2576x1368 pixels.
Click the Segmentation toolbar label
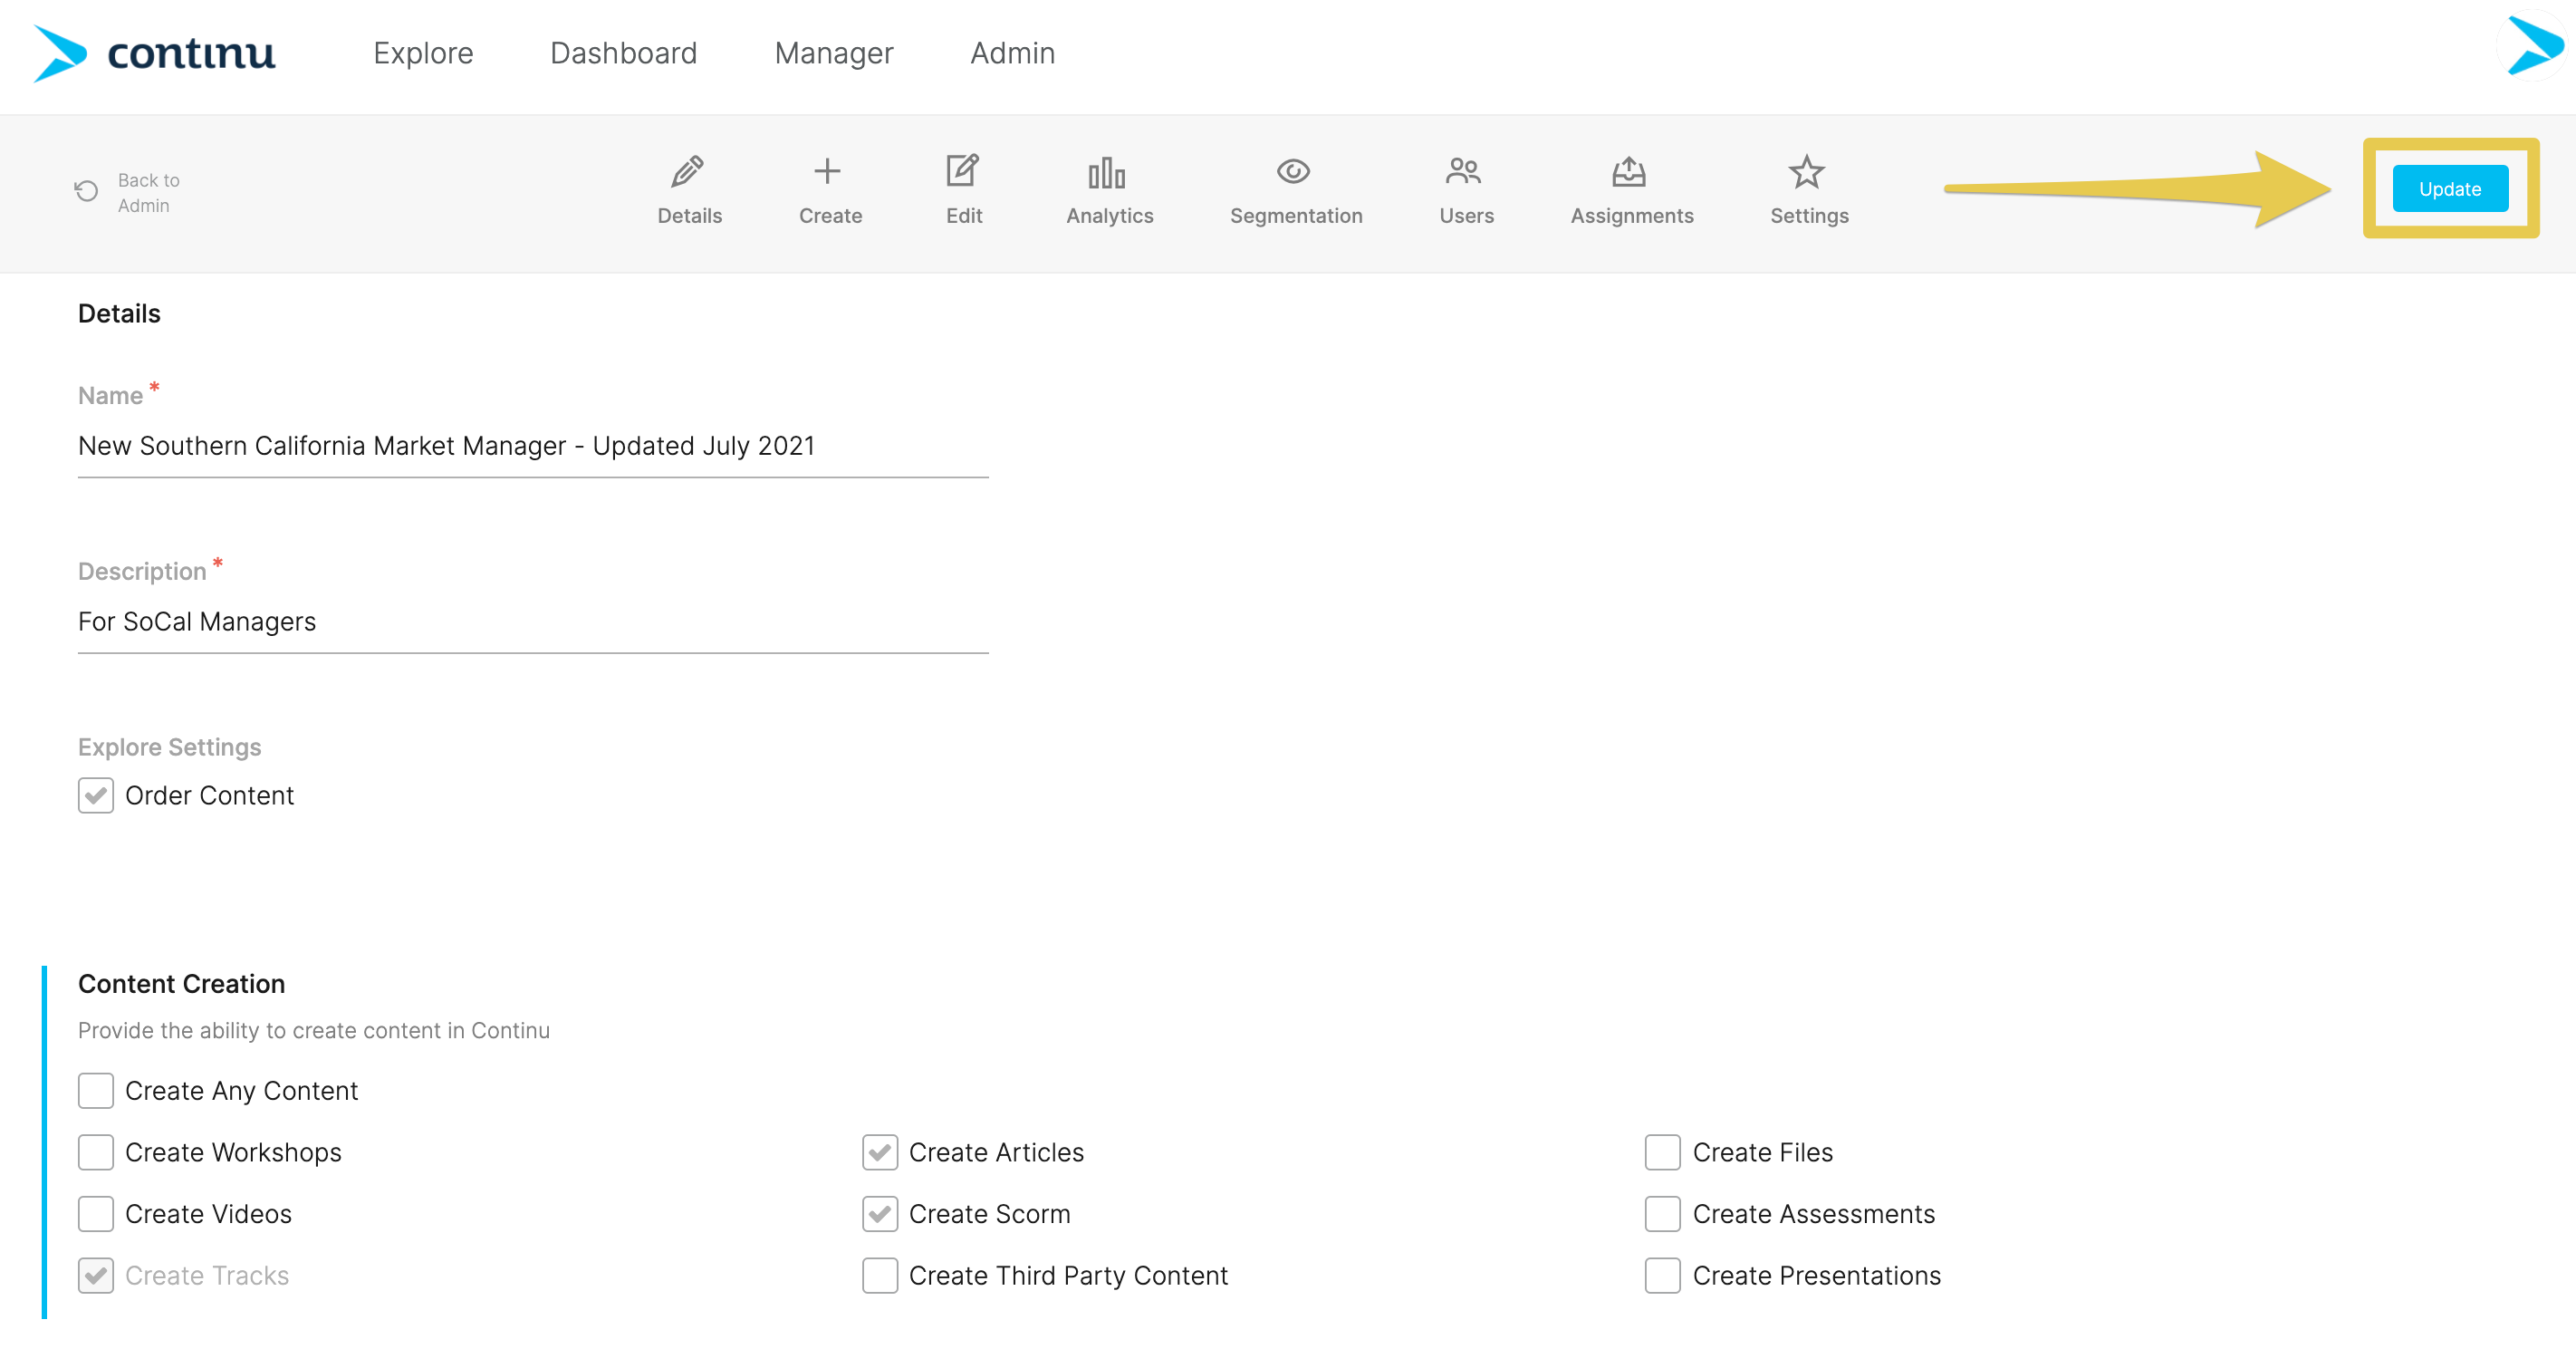pos(1296,216)
